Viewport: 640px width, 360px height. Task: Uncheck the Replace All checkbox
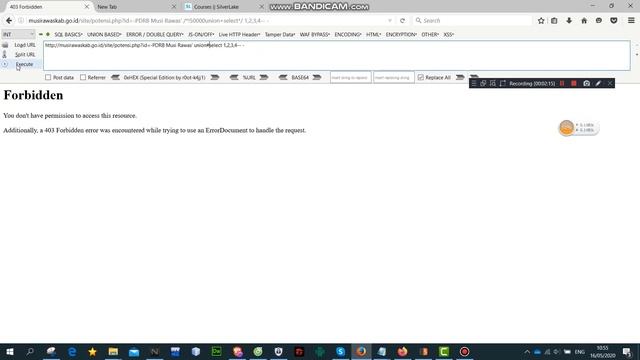click(420, 77)
